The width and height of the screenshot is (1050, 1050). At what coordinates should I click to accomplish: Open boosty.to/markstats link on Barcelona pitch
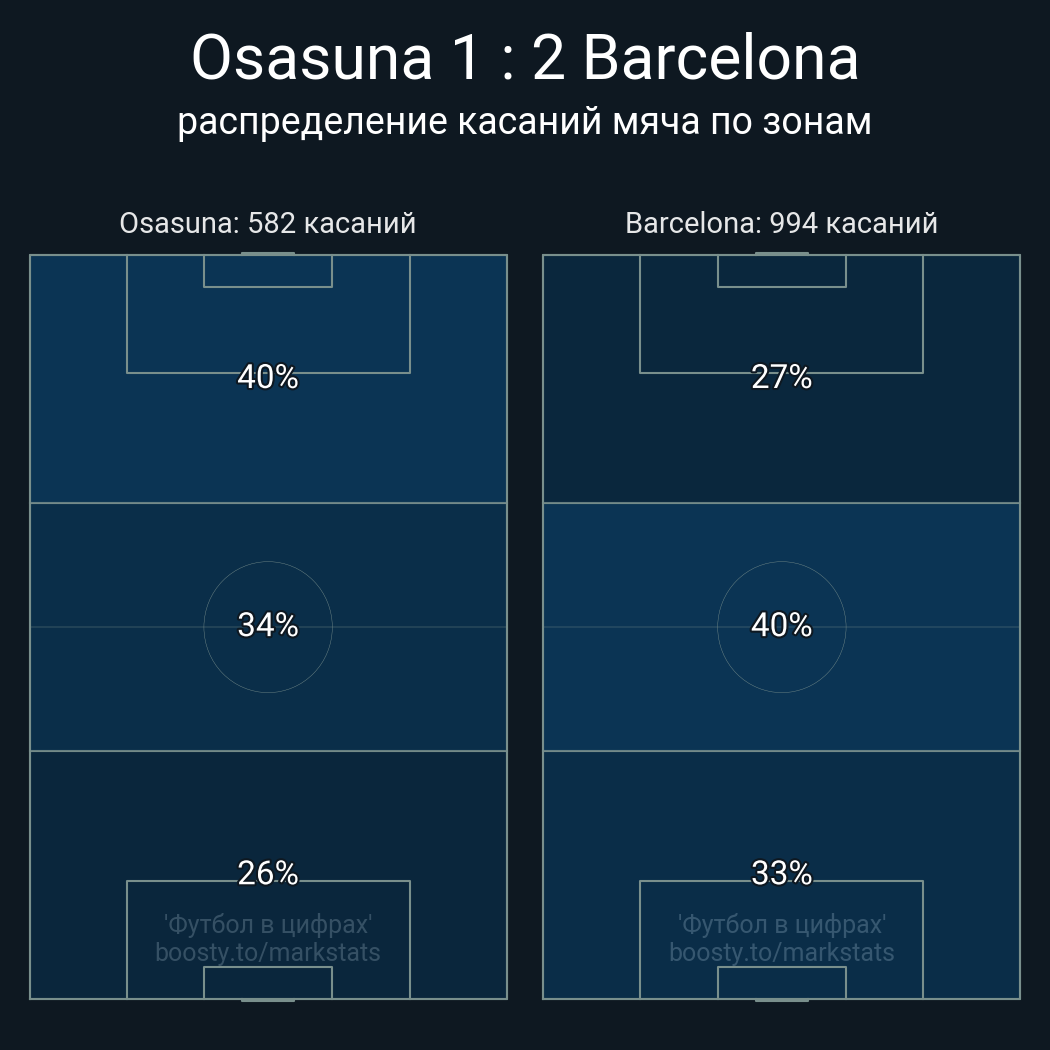pos(781,952)
